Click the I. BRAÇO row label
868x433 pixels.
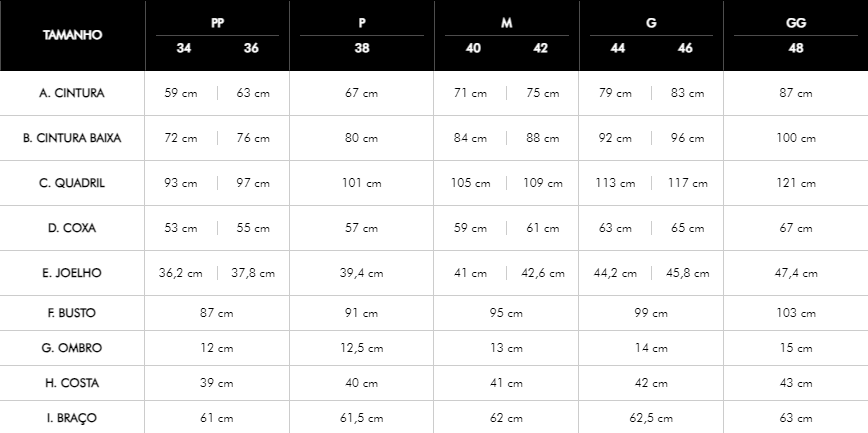[72, 418]
